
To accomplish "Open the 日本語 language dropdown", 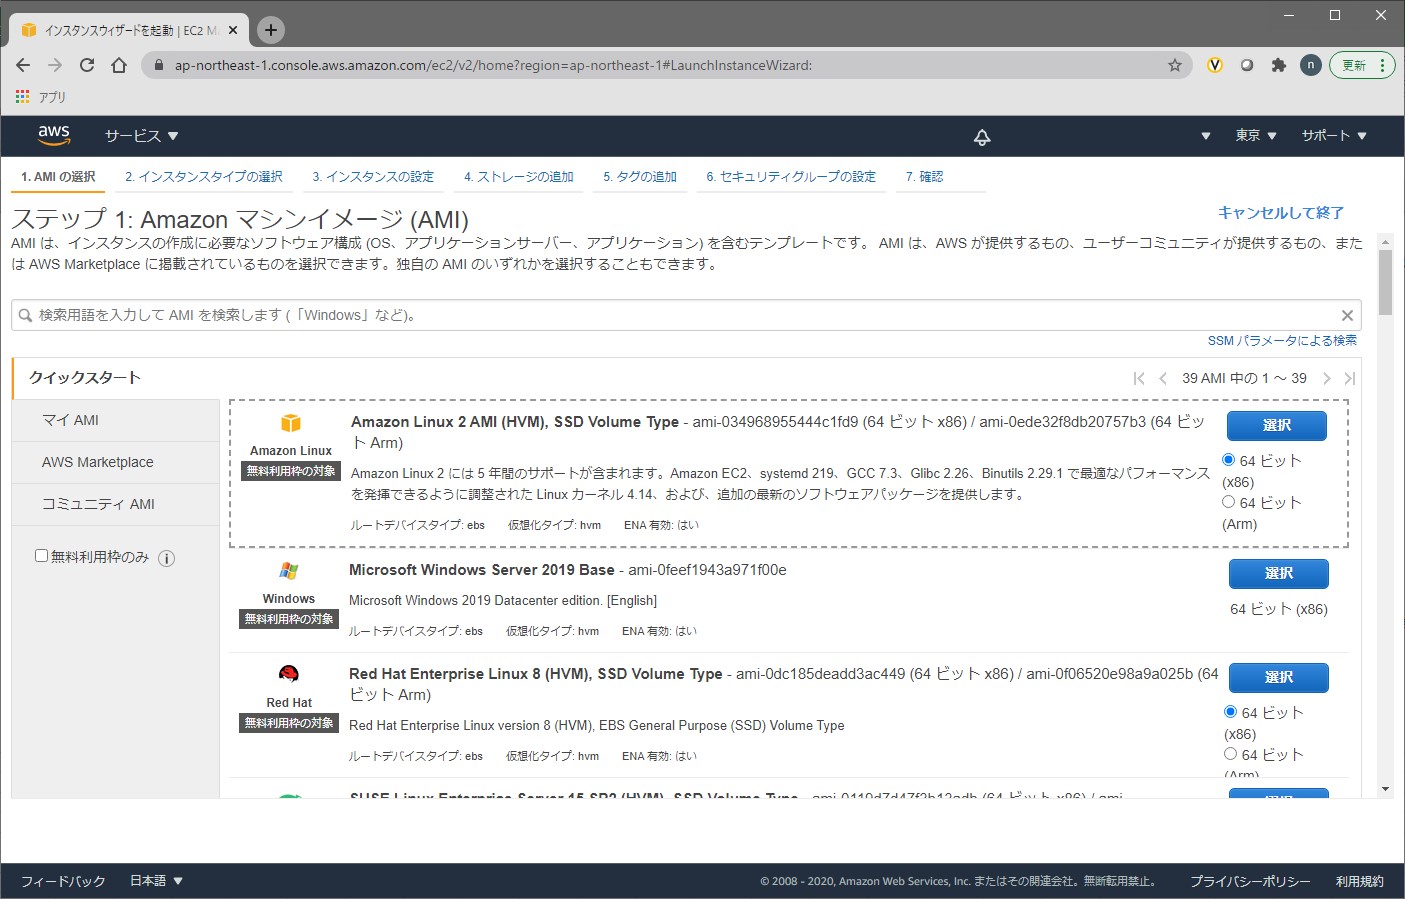I will click(x=156, y=881).
